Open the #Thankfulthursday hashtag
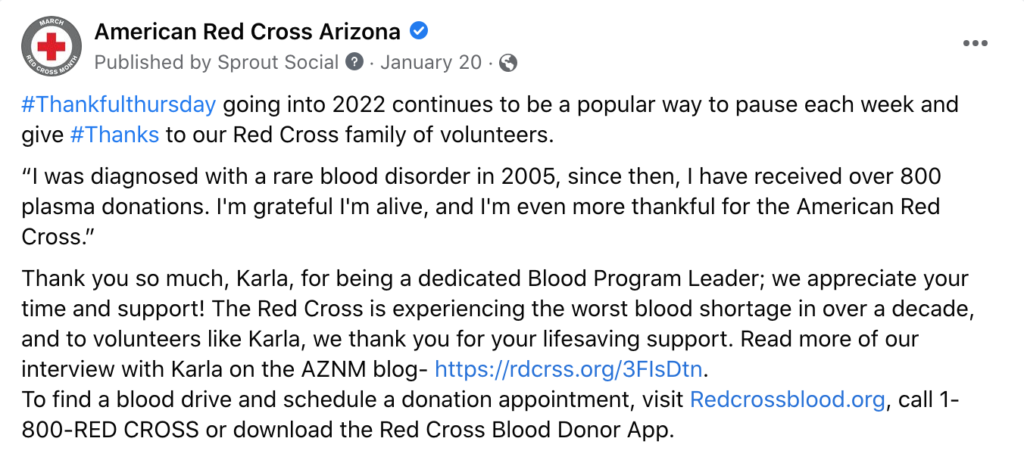The image size is (1024, 460). point(119,105)
